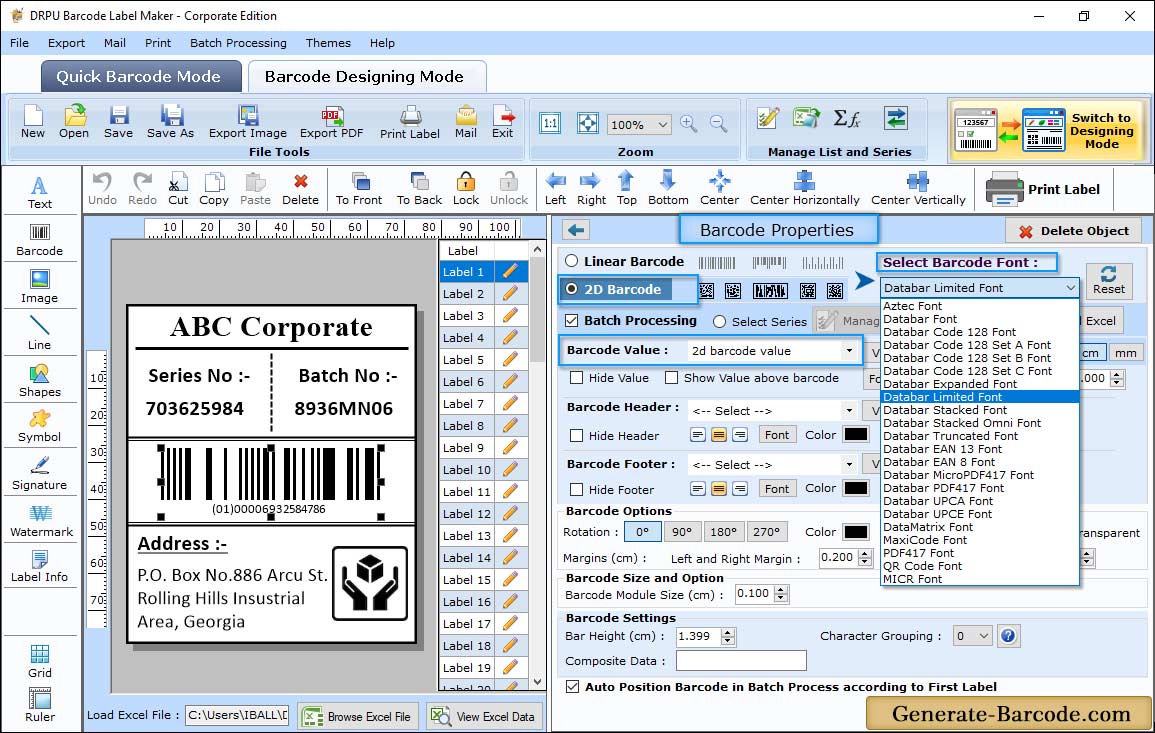Viewport: 1155px width, 733px height.
Task: Click the Delete Object button
Action: point(1073,231)
